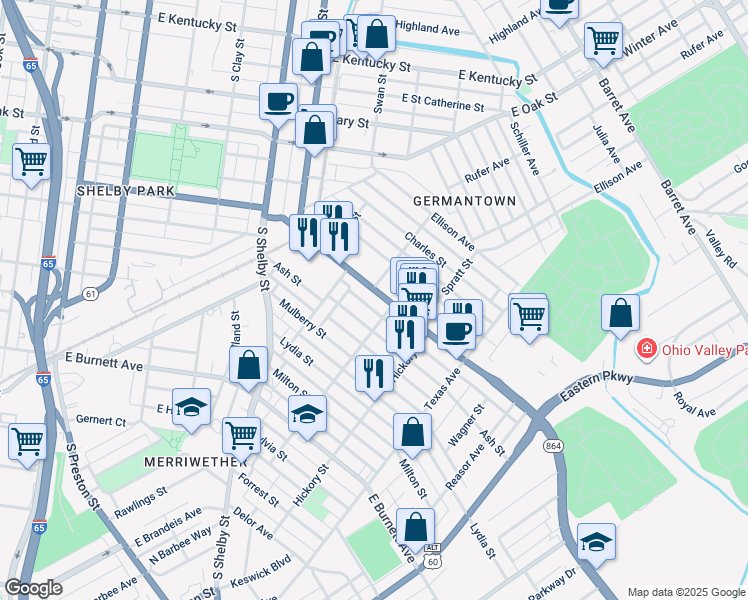Select the shopping cart marker on Barret Ave
The height and width of the screenshot is (600, 748).
[603, 44]
